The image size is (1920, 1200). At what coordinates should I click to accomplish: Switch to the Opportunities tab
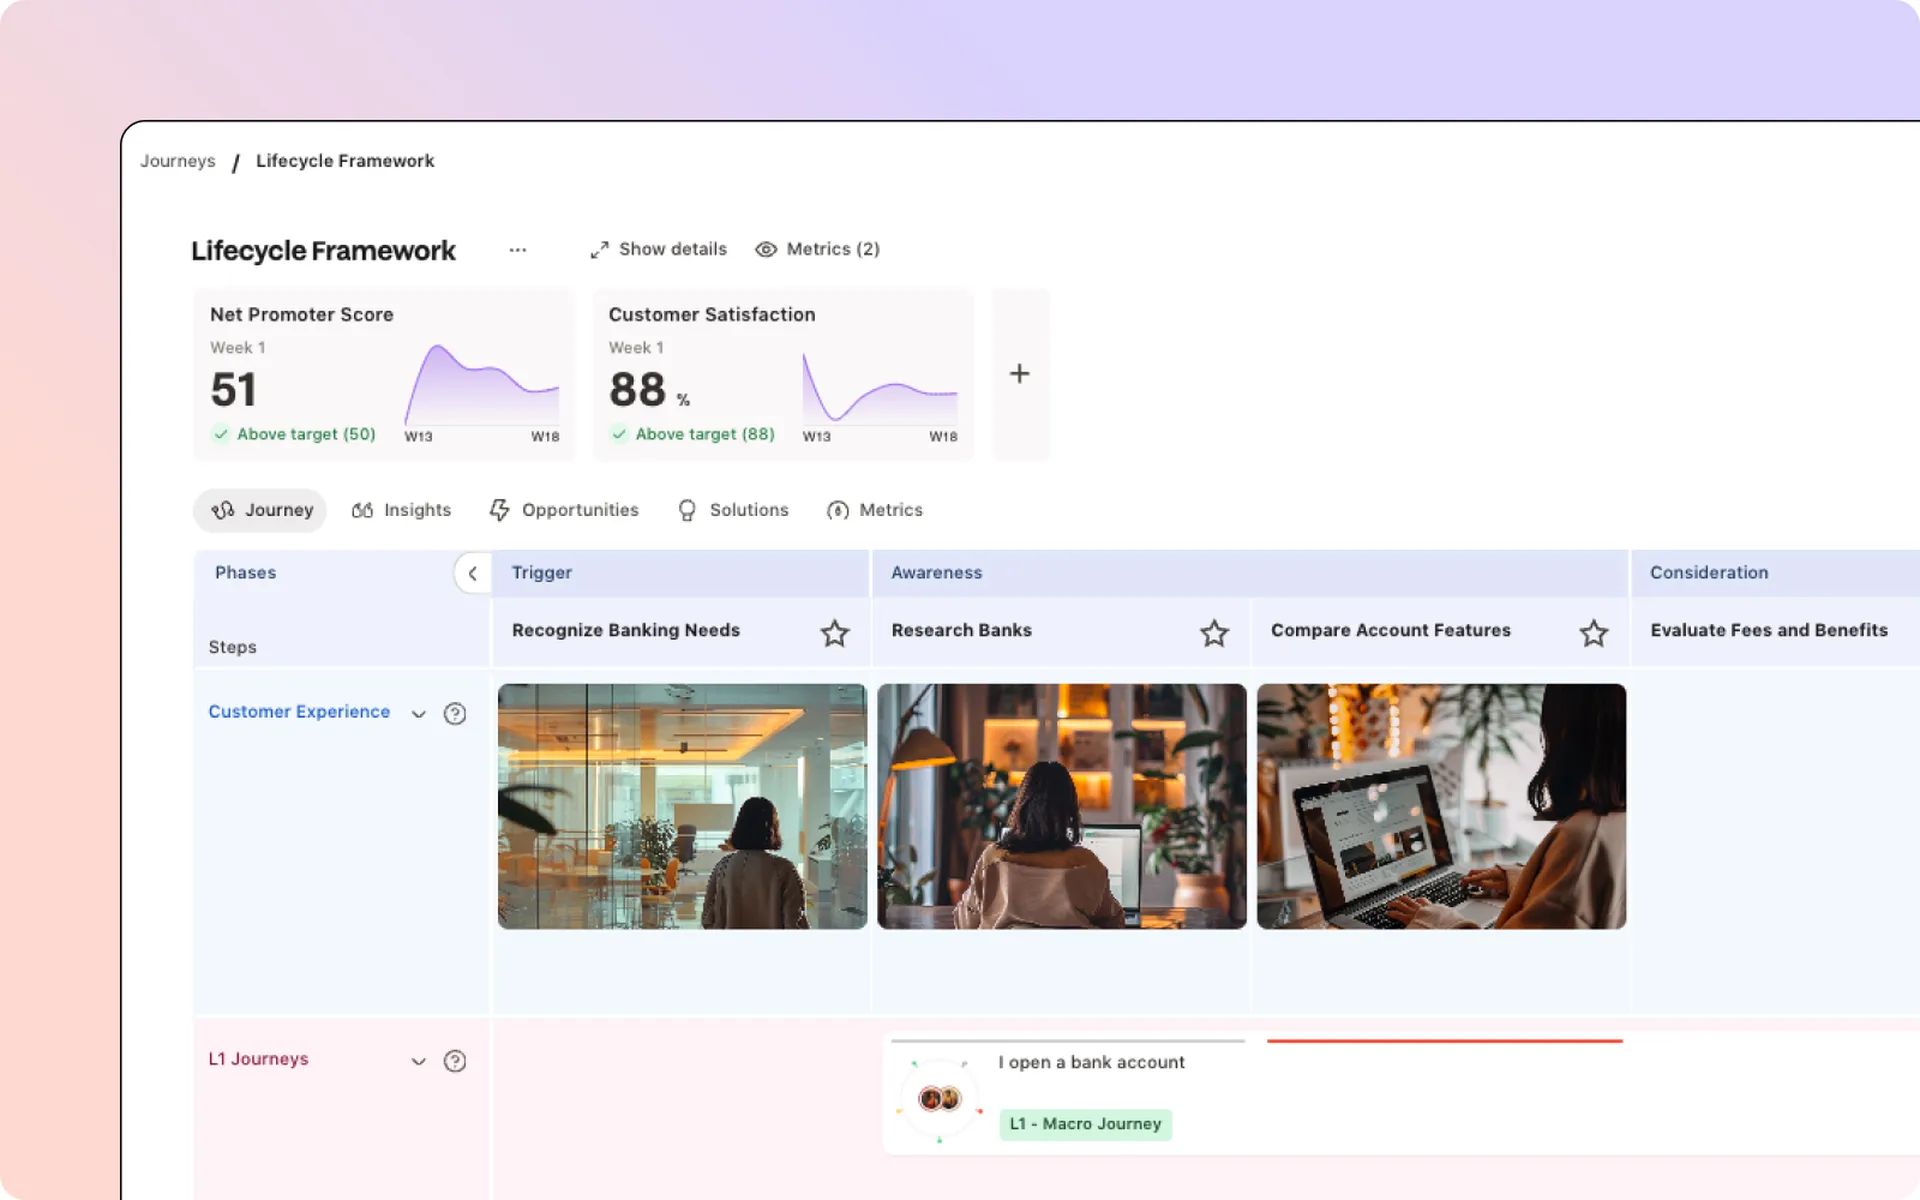click(x=564, y=510)
